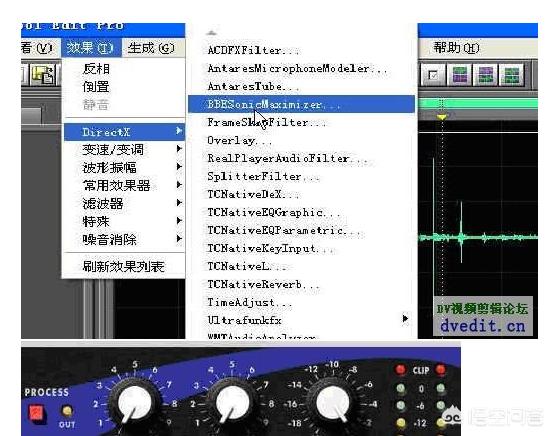The image size is (554, 436).
Task: Choose 刷新效果列表 menu entry
Action: [124, 266]
